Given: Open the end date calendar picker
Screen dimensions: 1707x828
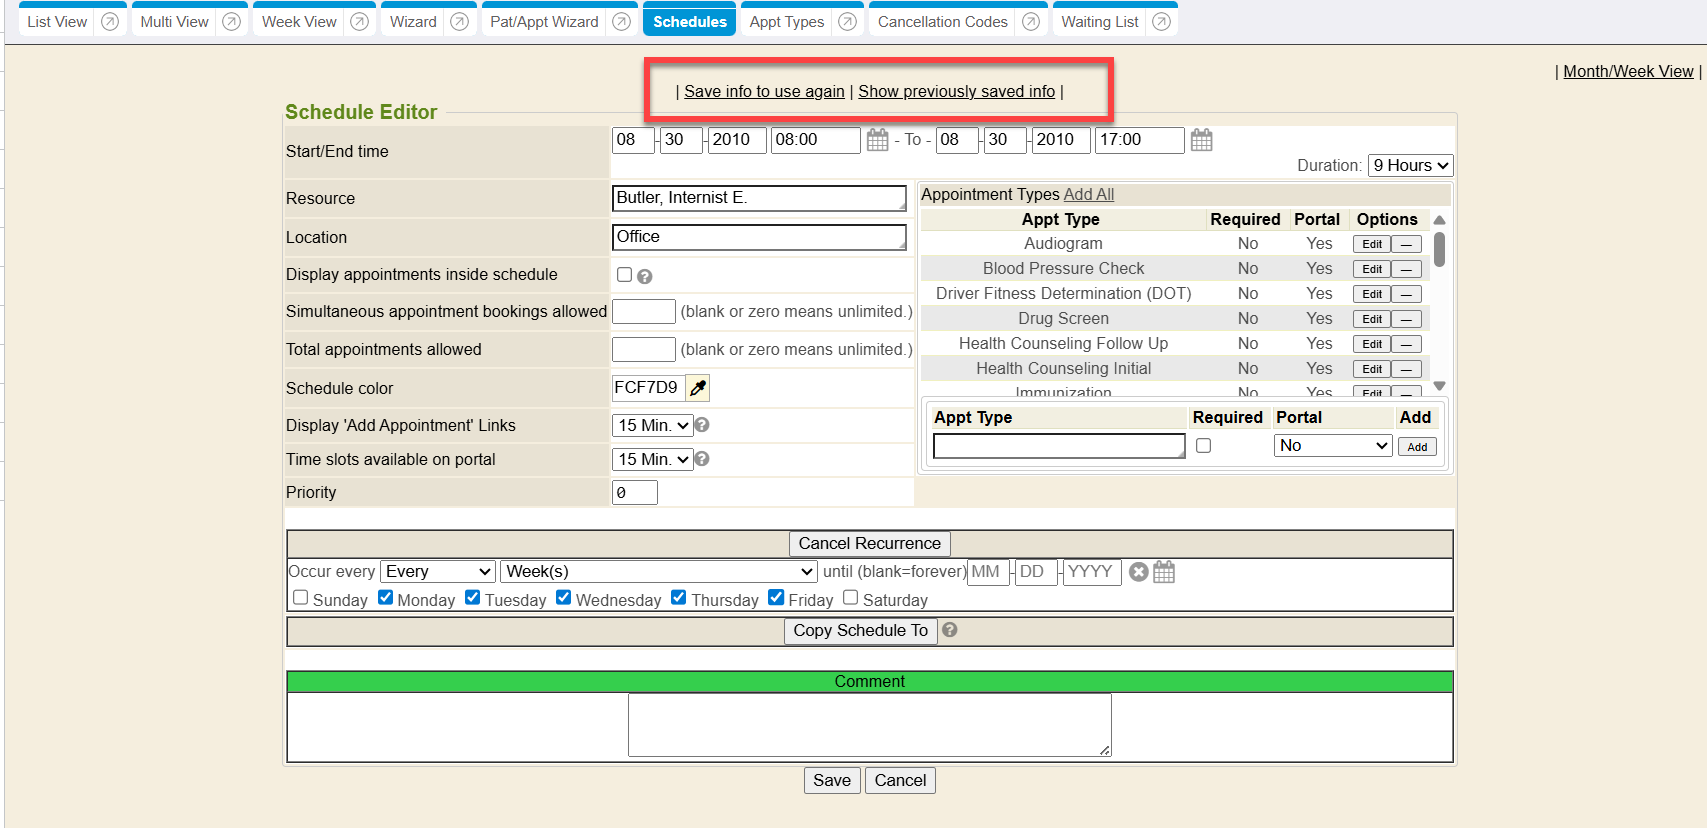Looking at the screenshot, I should [1201, 140].
